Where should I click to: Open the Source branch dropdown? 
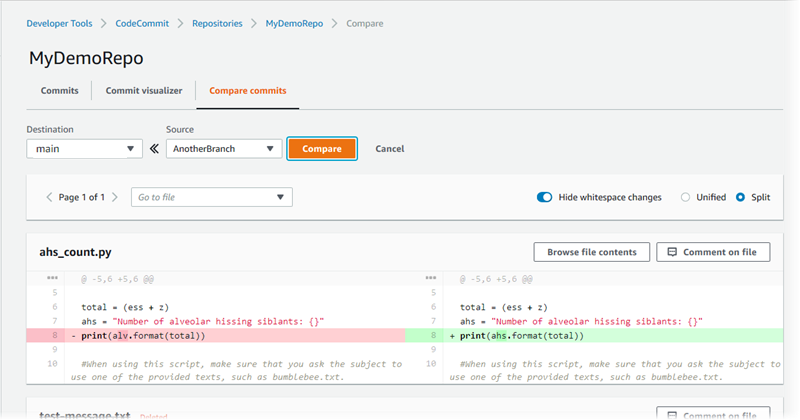(x=223, y=149)
